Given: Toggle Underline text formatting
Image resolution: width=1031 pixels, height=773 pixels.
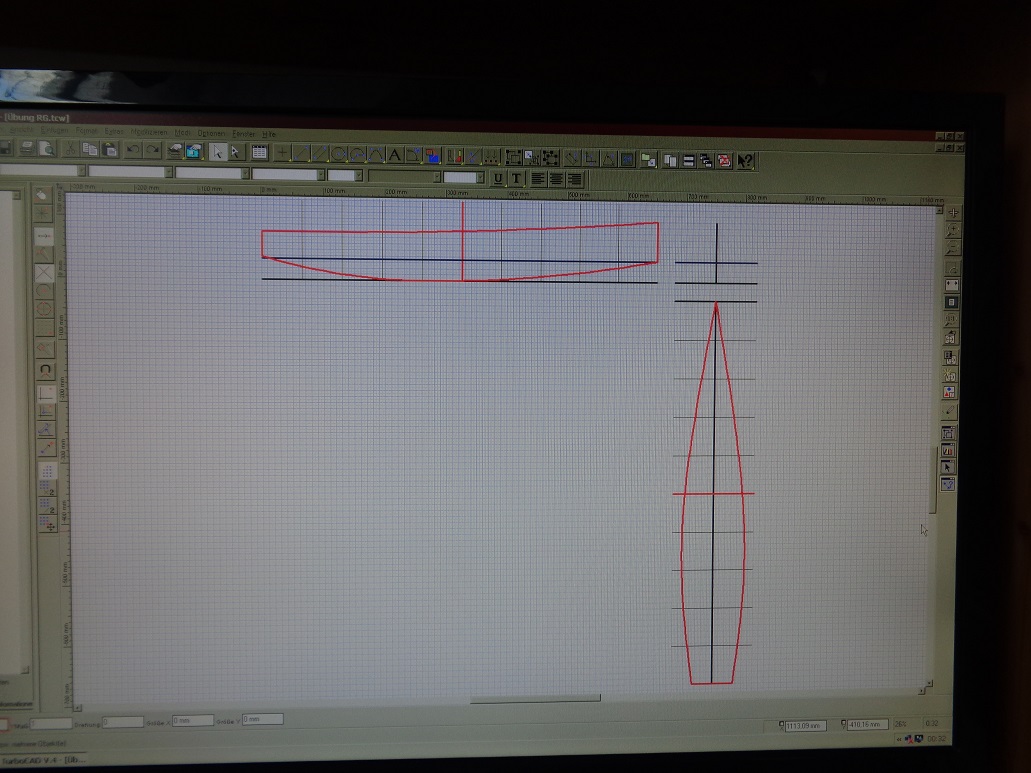Looking at the screenshot, I should pyautogui.click(x=498, y=178).
